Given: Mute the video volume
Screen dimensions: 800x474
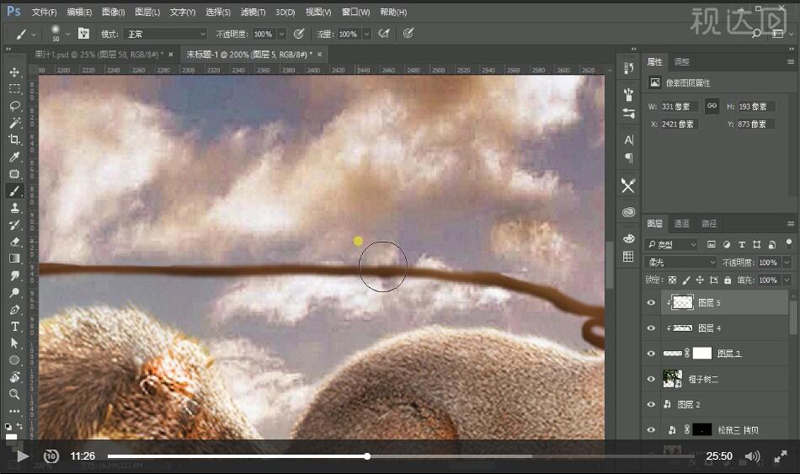Looking at the screenshot, I should [x=752, y=456].
